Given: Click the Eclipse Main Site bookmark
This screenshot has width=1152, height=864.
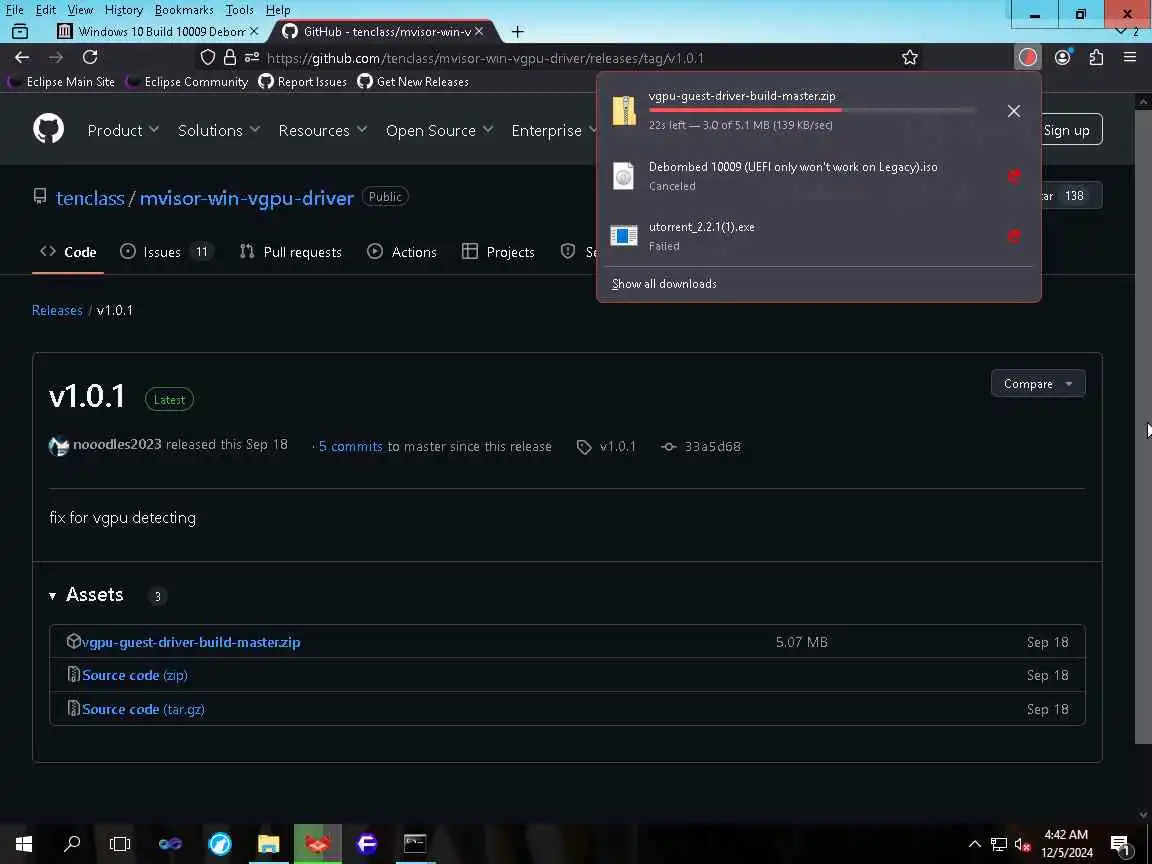Looking at the screenshot, I should tap(62, 82).
